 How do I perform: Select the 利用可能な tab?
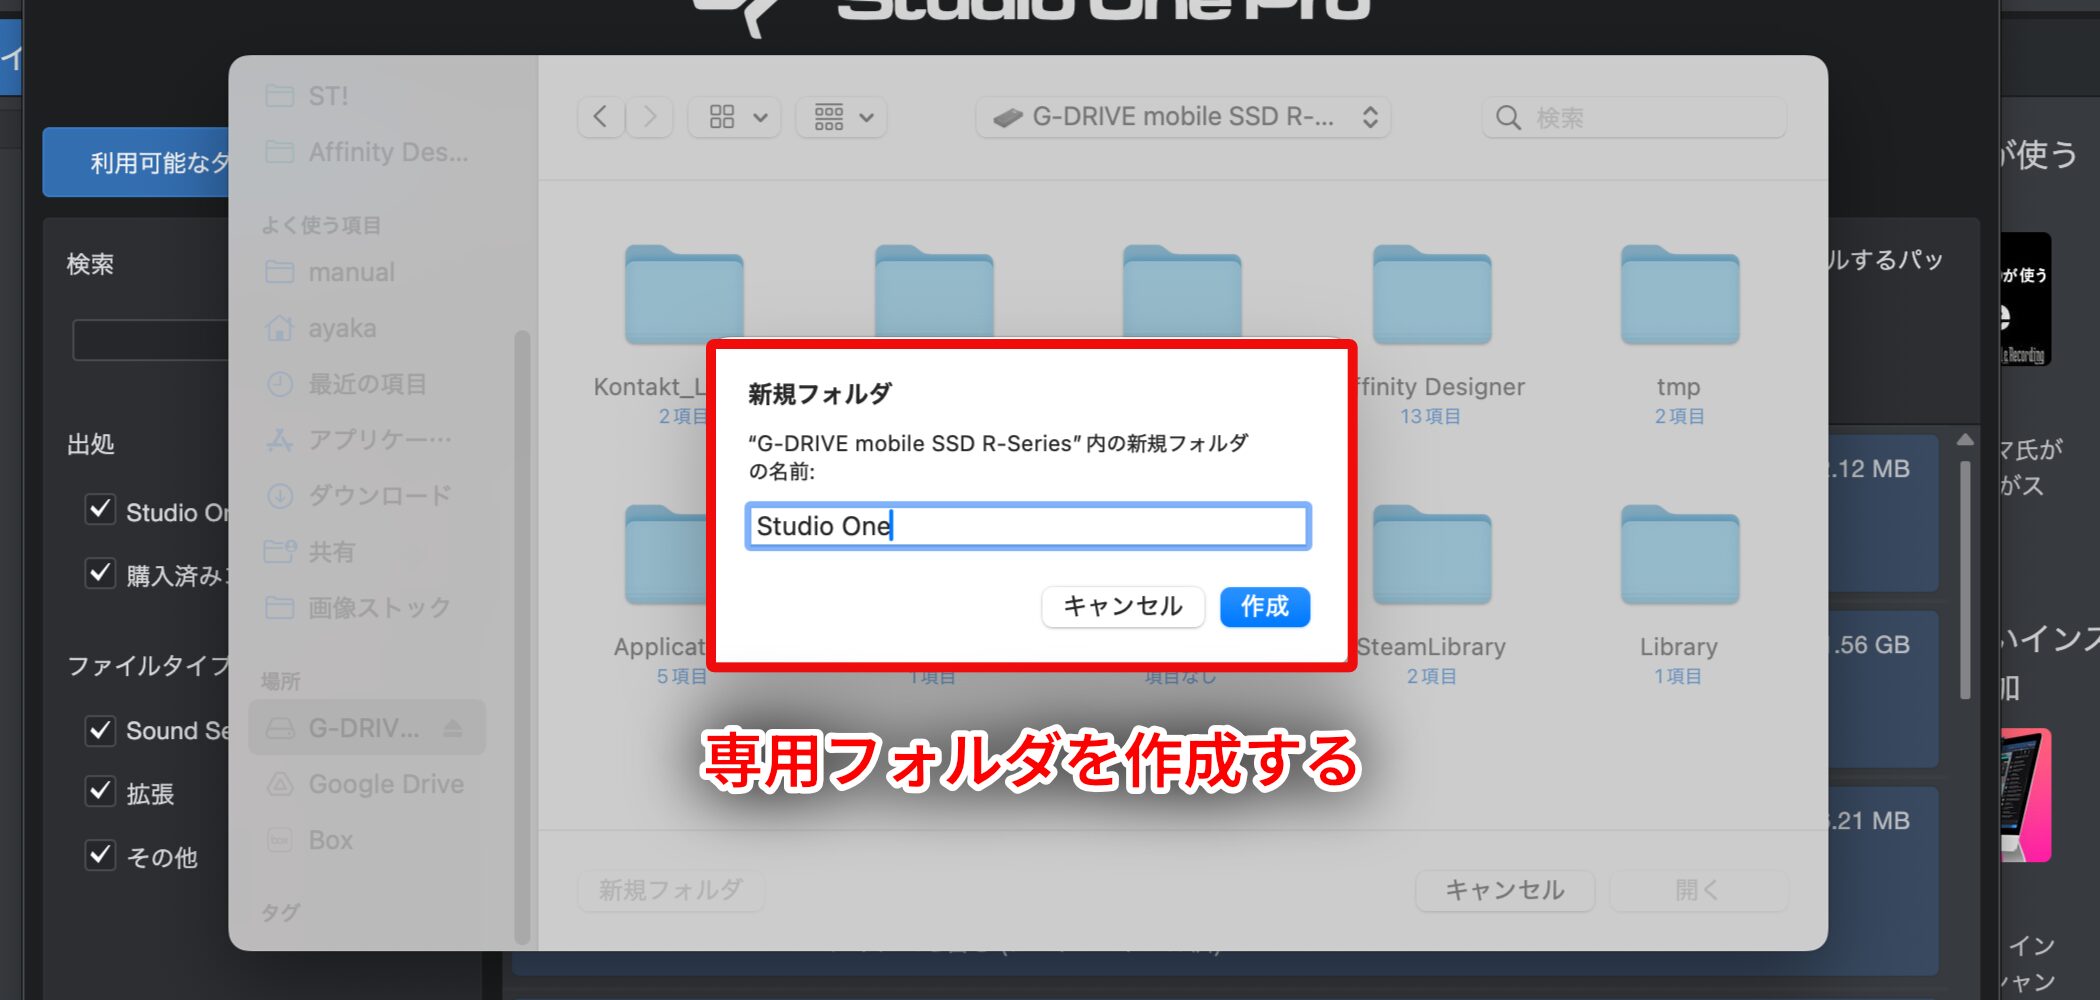[x=136, y=162]
